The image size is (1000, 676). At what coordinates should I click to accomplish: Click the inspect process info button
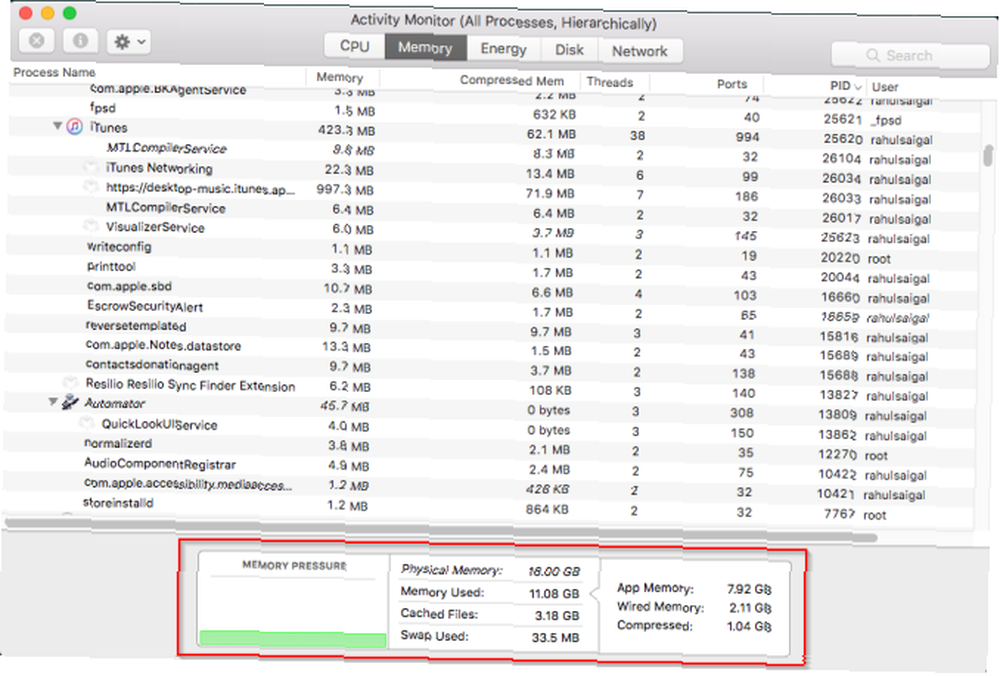[x=80, y=41]
